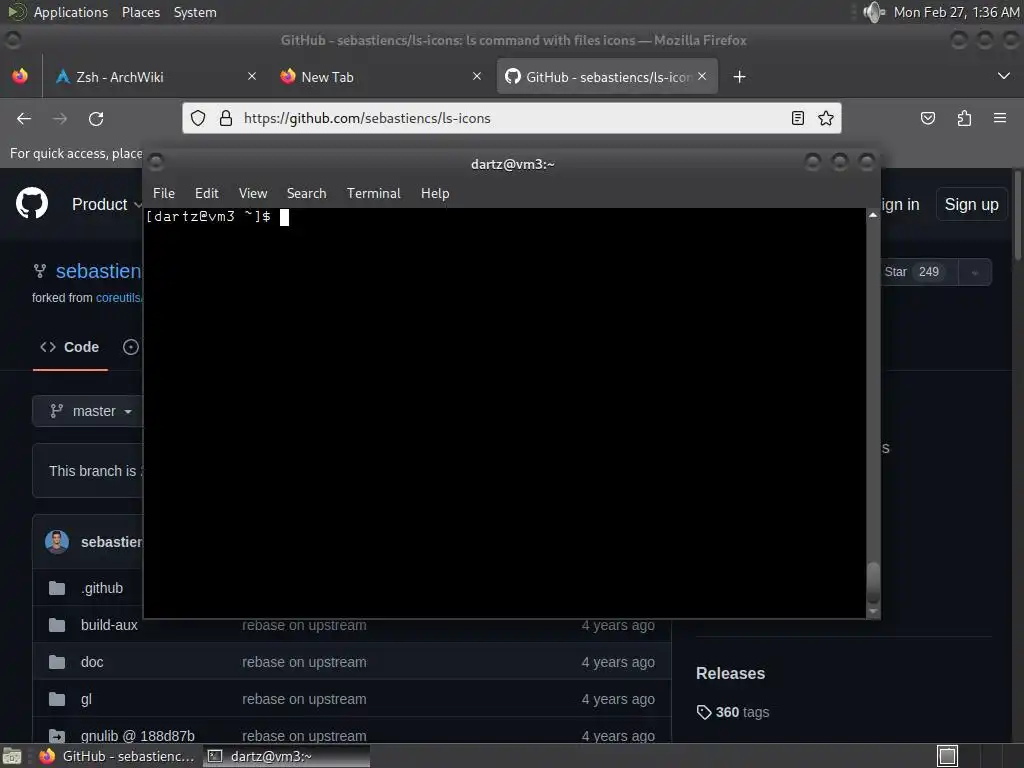Click Issues tab icon beside Code
Viewport: 1024px width, 768px height.
click(131, 347)
